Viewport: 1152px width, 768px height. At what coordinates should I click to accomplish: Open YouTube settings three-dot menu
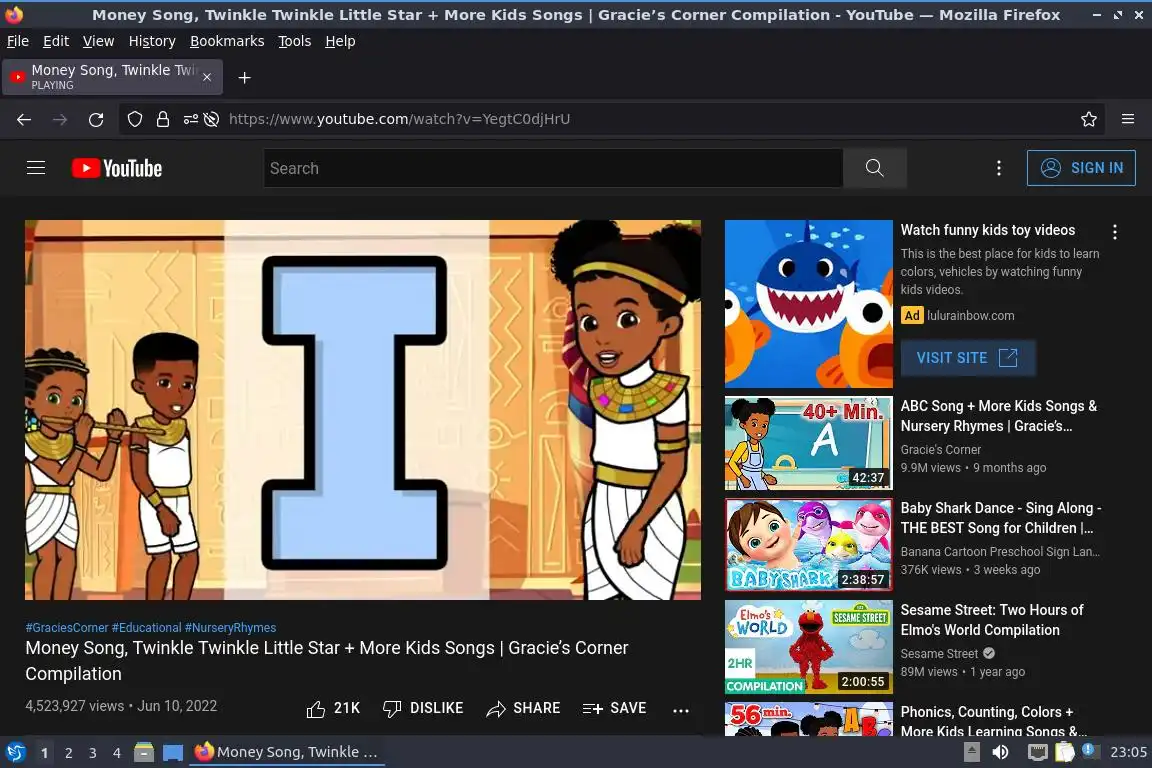(x=998, y=168)
